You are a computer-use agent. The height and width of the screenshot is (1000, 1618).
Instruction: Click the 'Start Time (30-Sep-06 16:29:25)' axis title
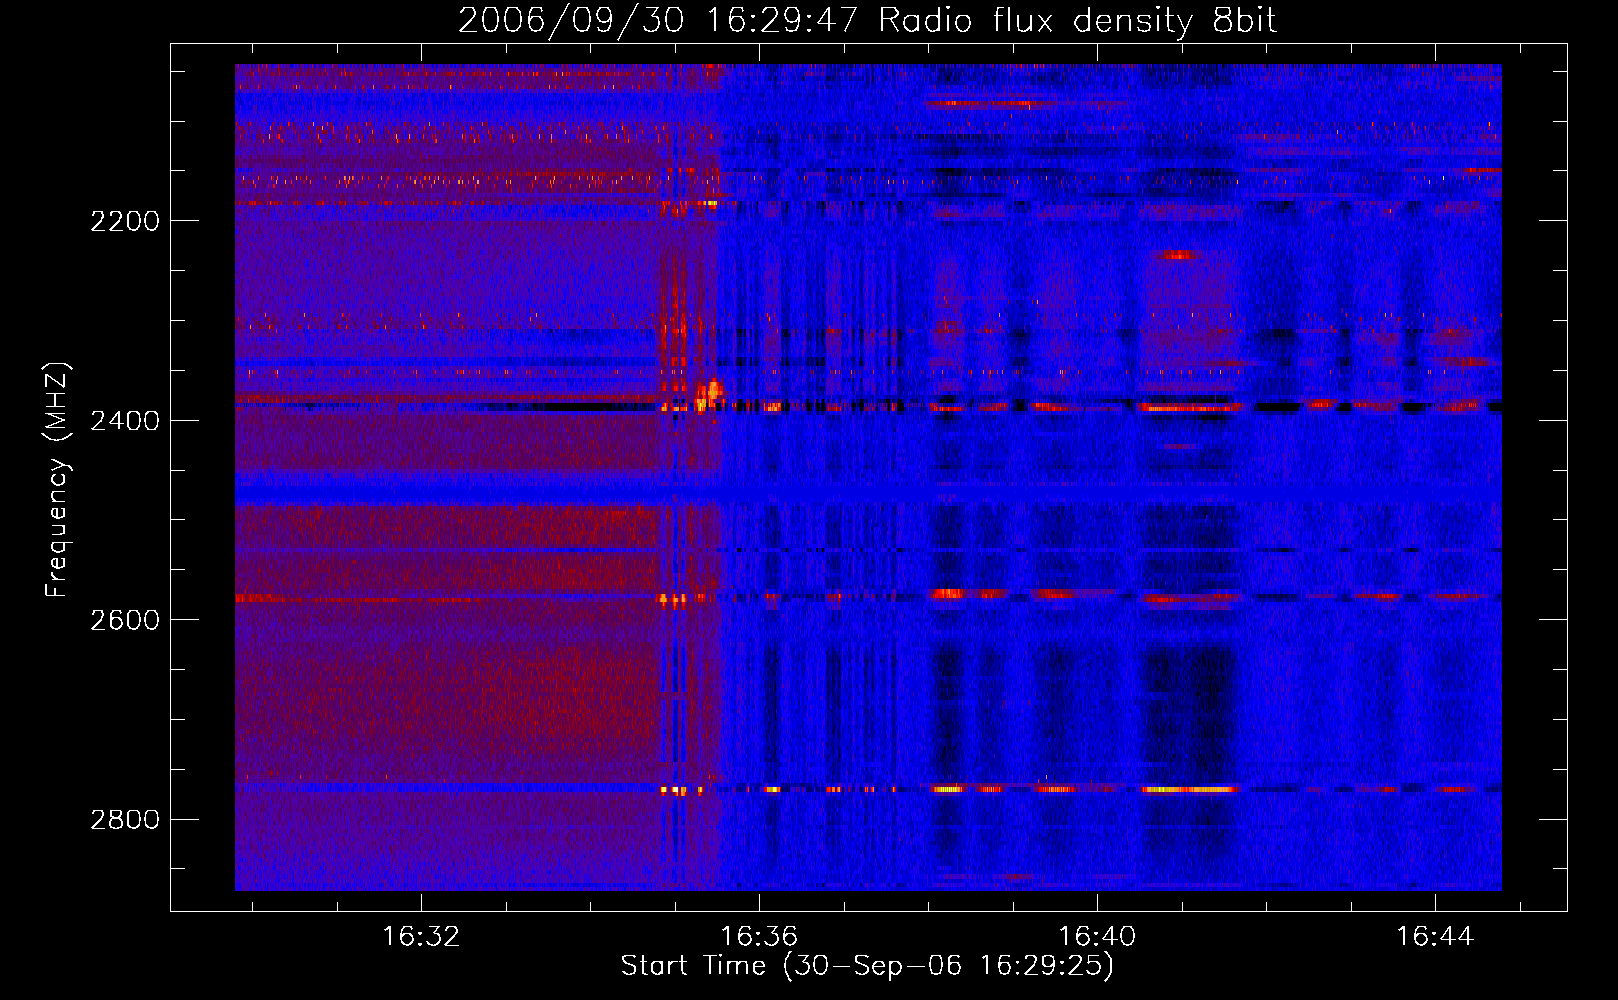click(867, 966)
